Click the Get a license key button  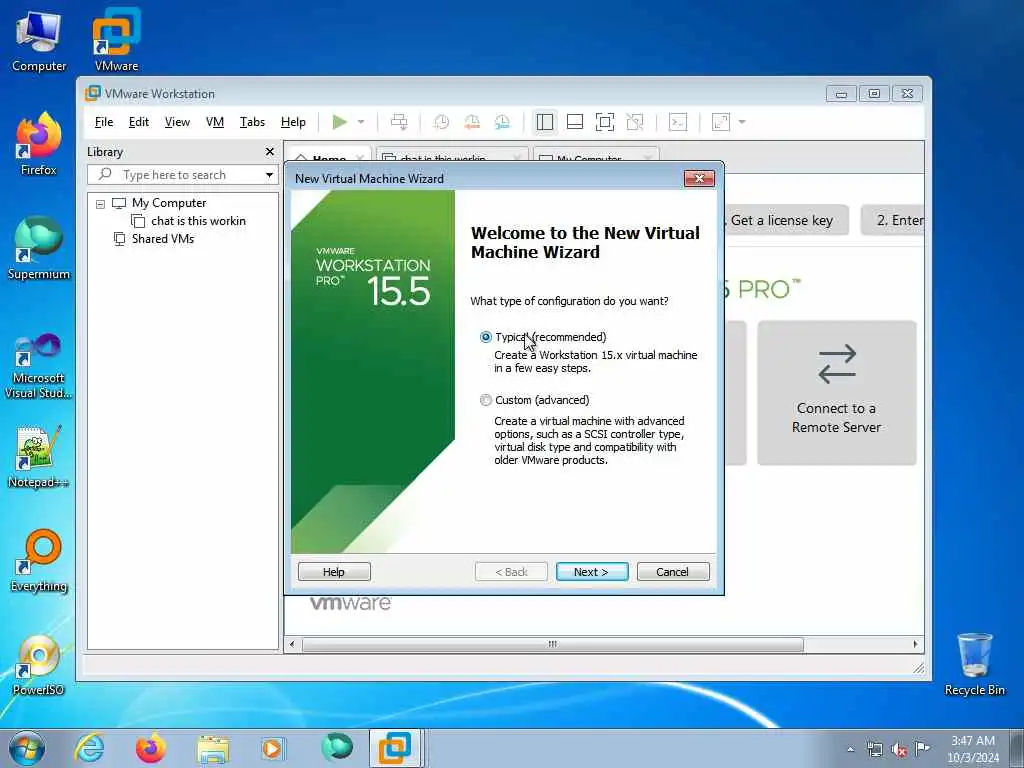pyautogui.click(x=787, y=220)
